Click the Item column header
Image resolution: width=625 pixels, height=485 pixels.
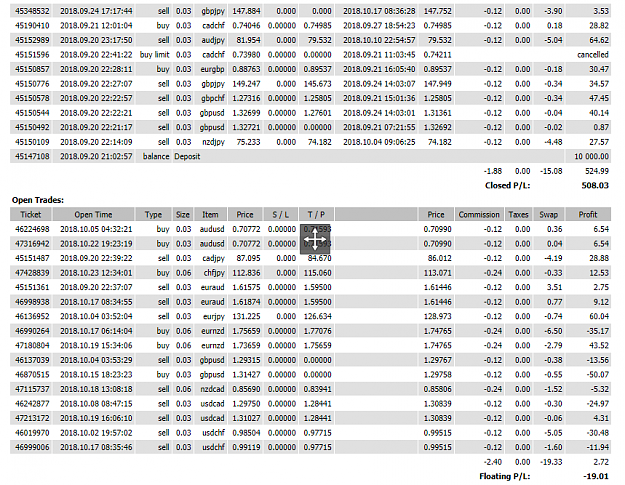(x=210, y=214)
